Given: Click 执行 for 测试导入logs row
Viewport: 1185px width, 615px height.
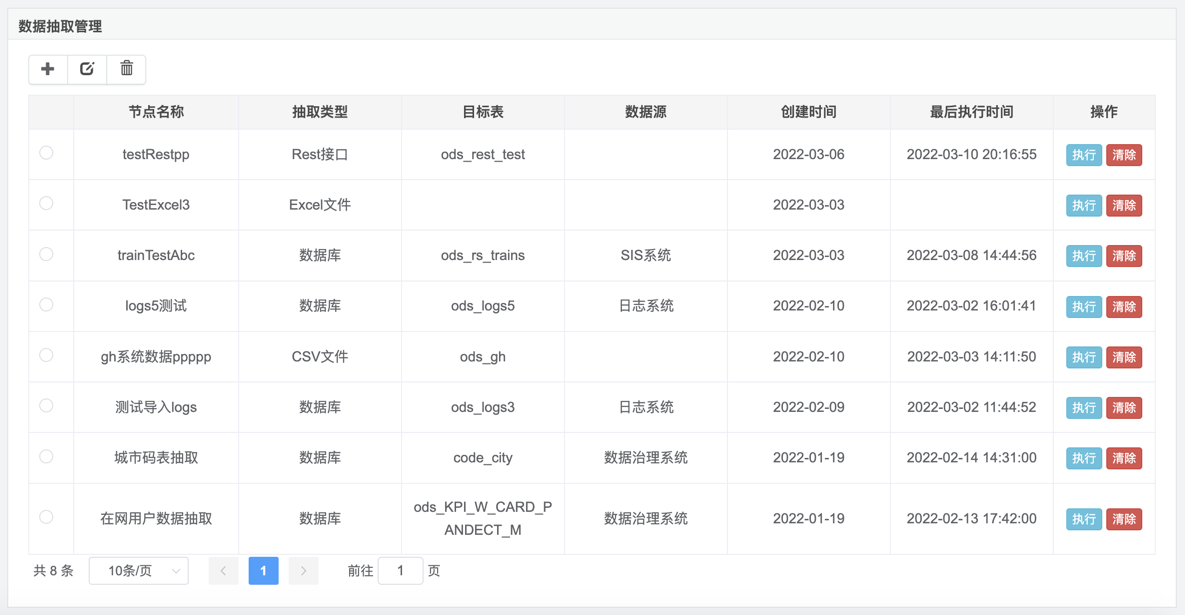Looking at the screenshot, I should [x=1083, y=408].
